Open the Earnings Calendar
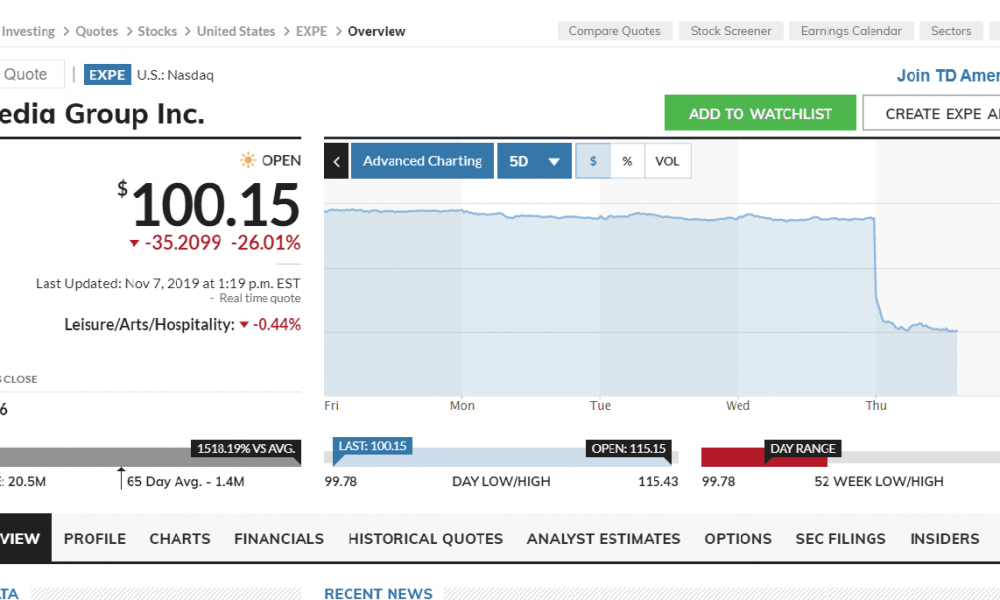Screen dimensions: 1000x600 851,31
